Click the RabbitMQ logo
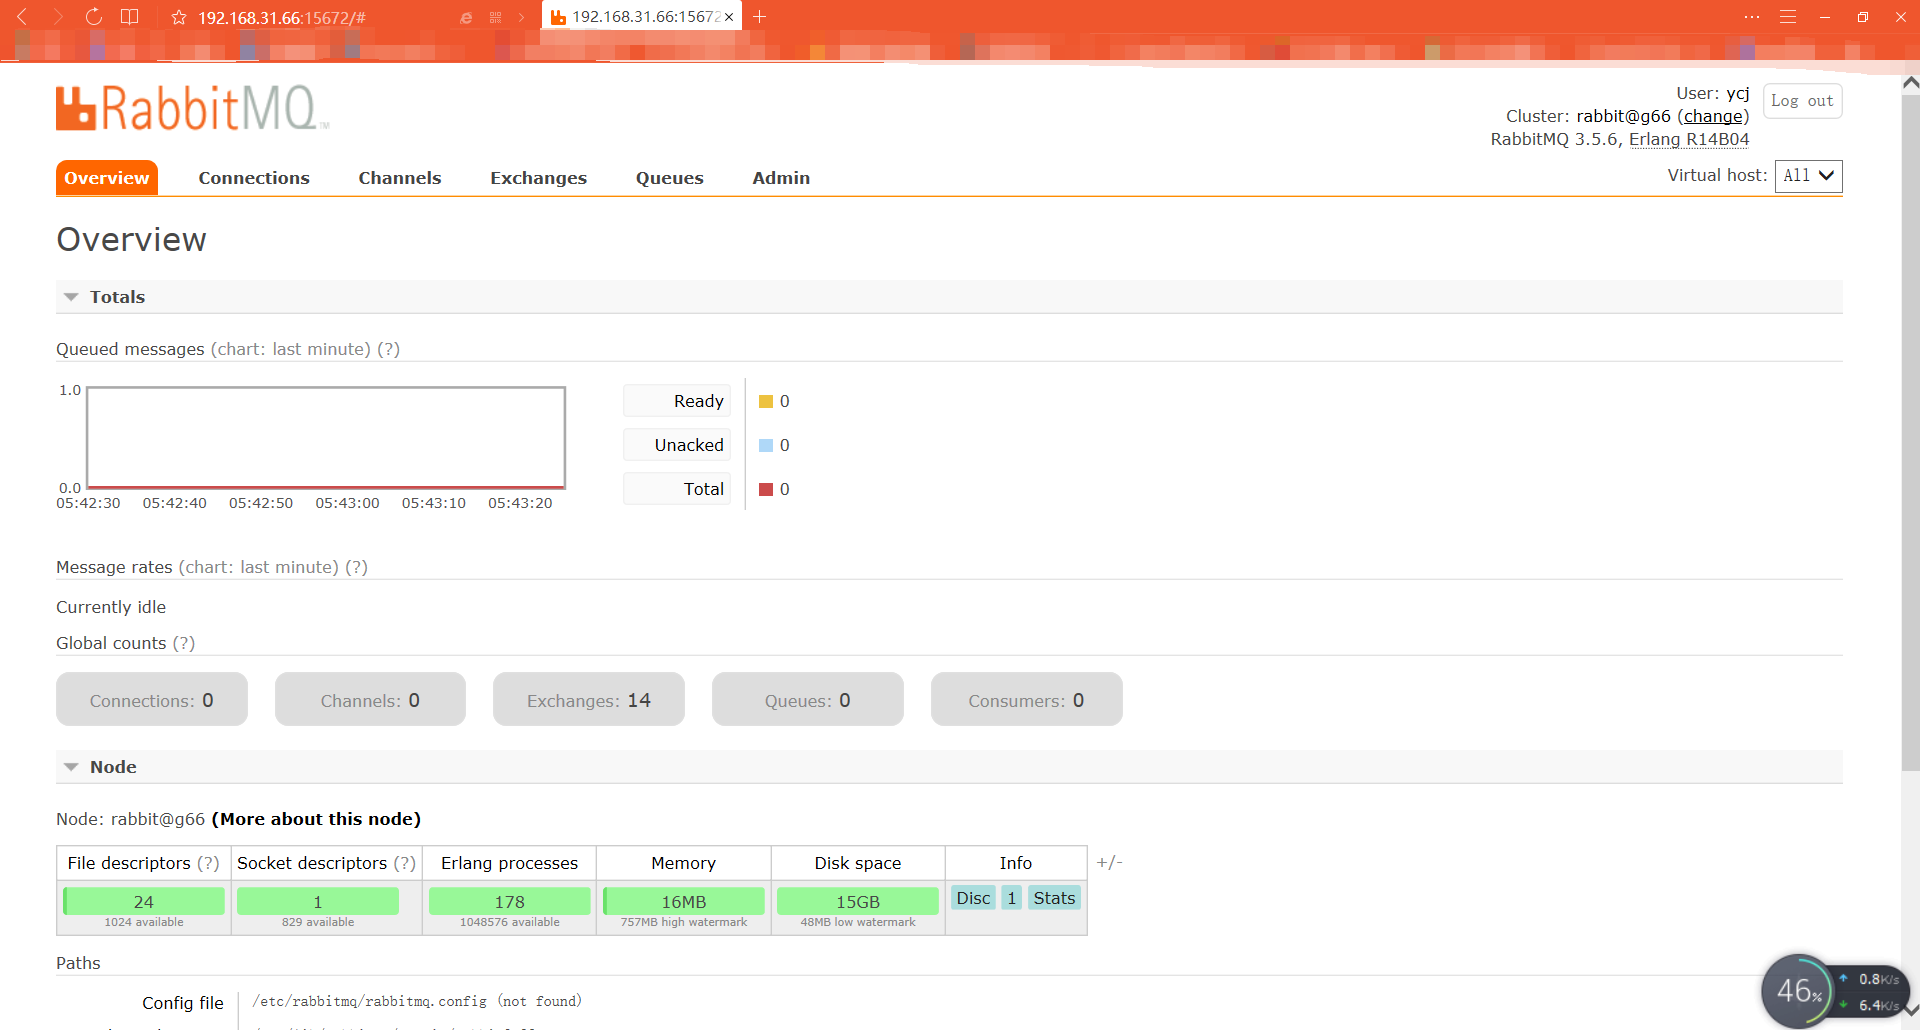Viewport: 1920px width, 1030px height. pyautogui.click(x=192, y=109)
